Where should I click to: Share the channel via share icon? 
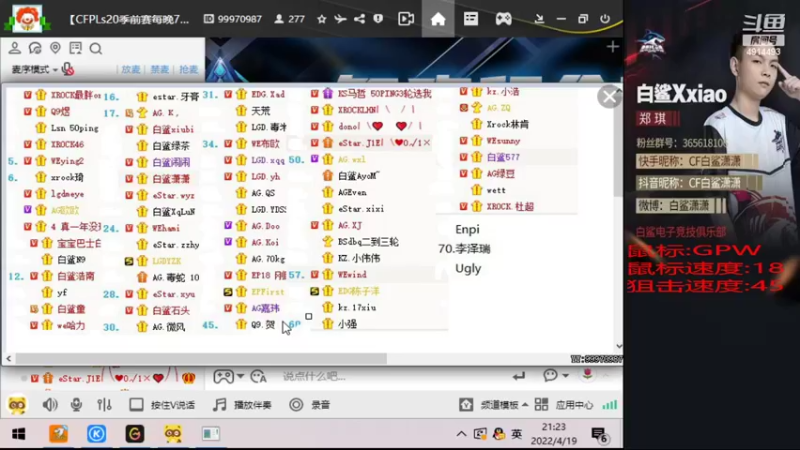click(x=360, y=19)
